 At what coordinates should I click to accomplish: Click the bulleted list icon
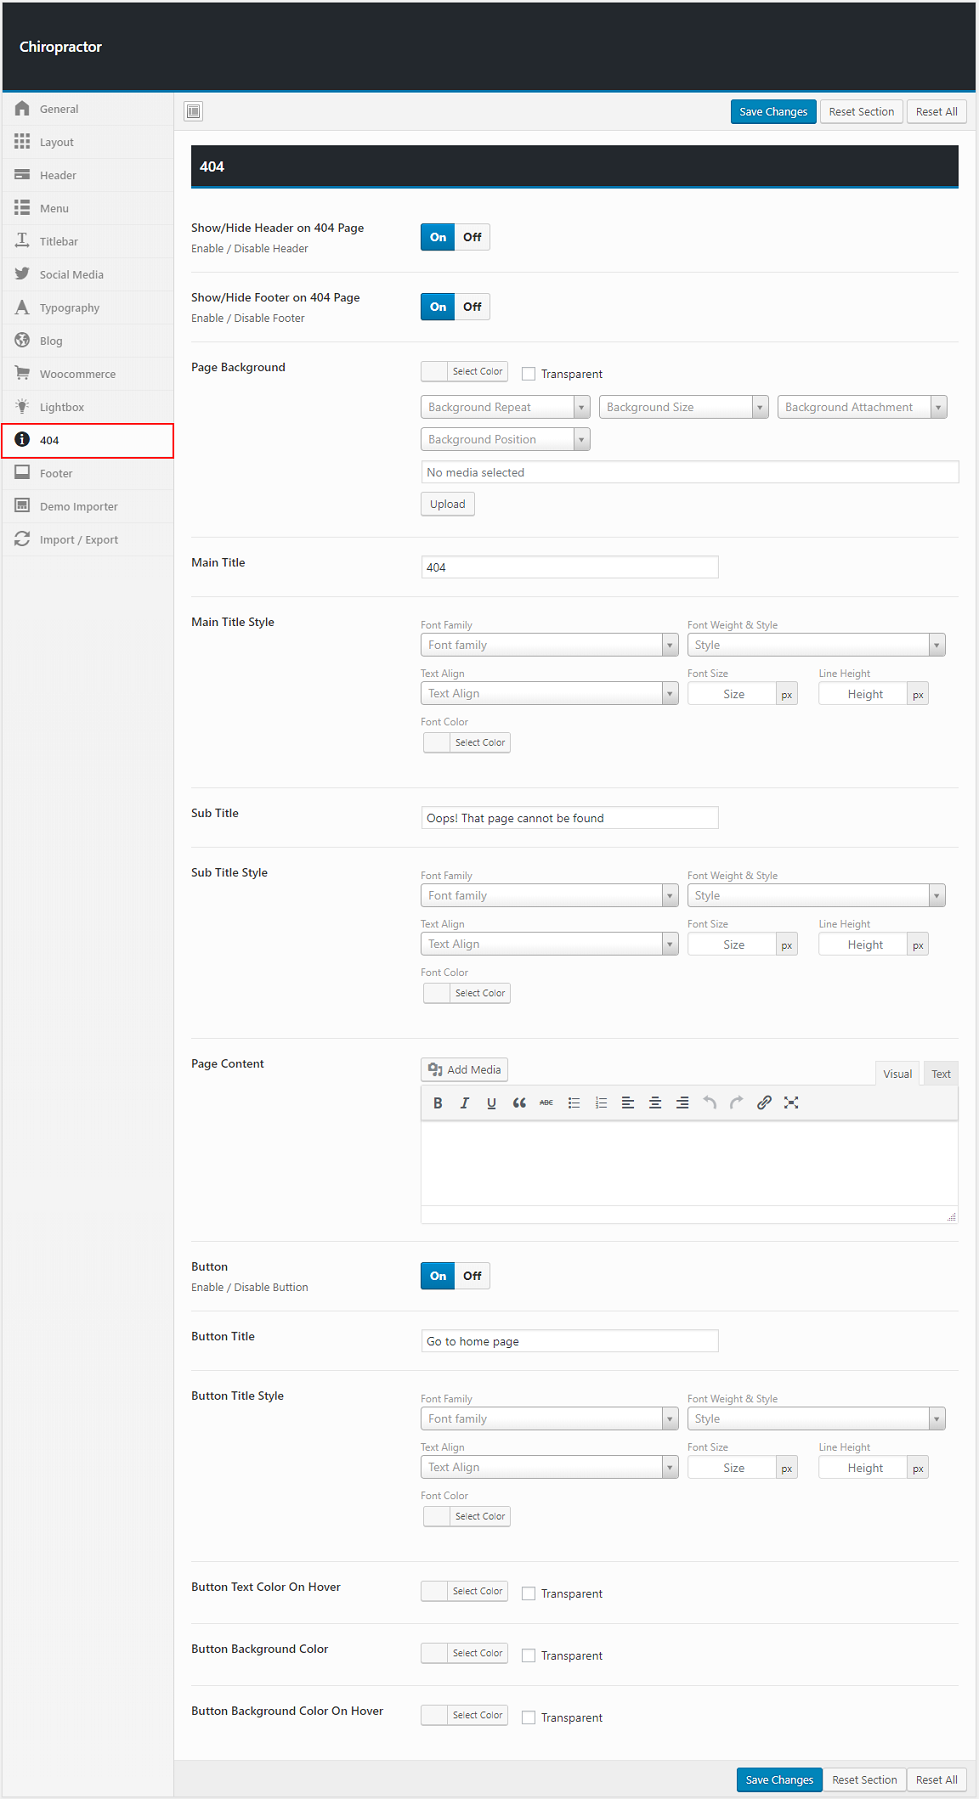574,1103
